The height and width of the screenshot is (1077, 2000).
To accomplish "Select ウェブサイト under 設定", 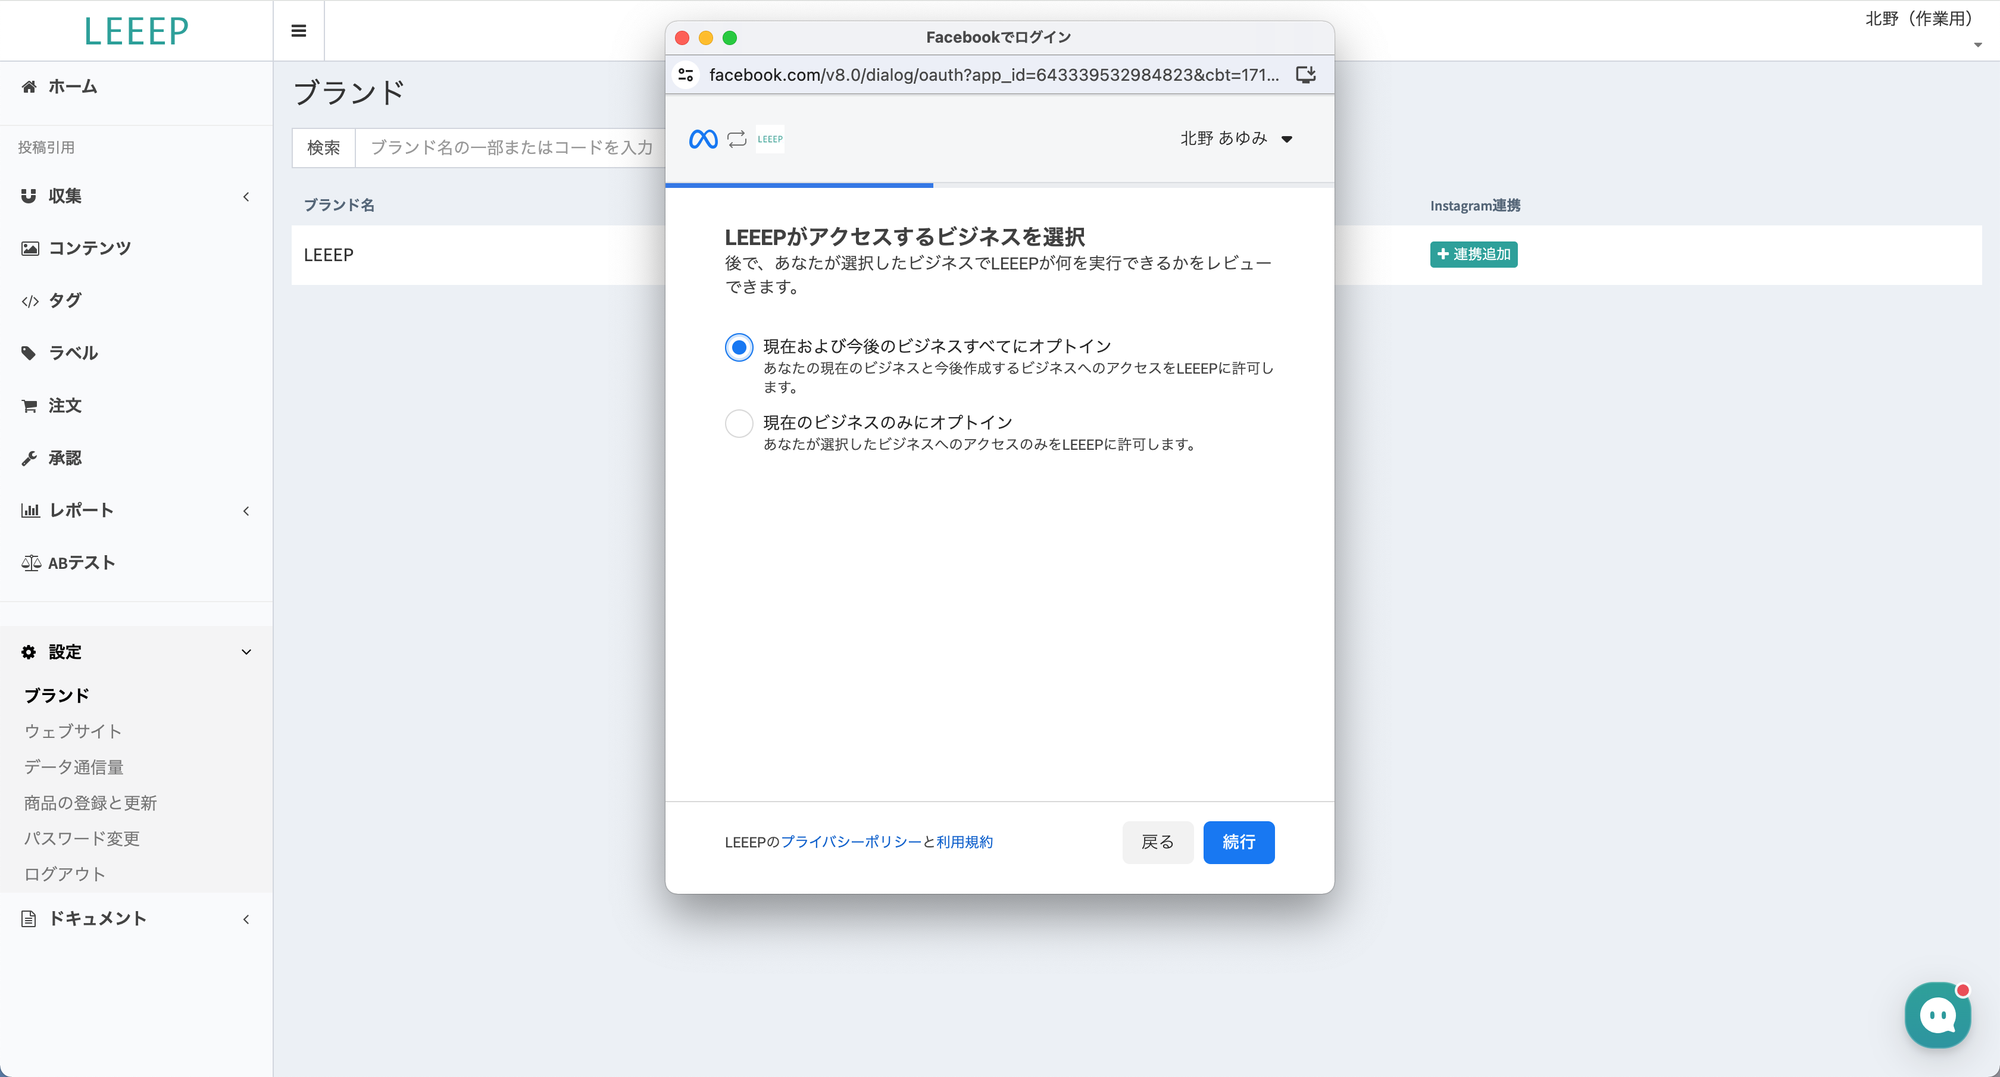I will 73,731.
